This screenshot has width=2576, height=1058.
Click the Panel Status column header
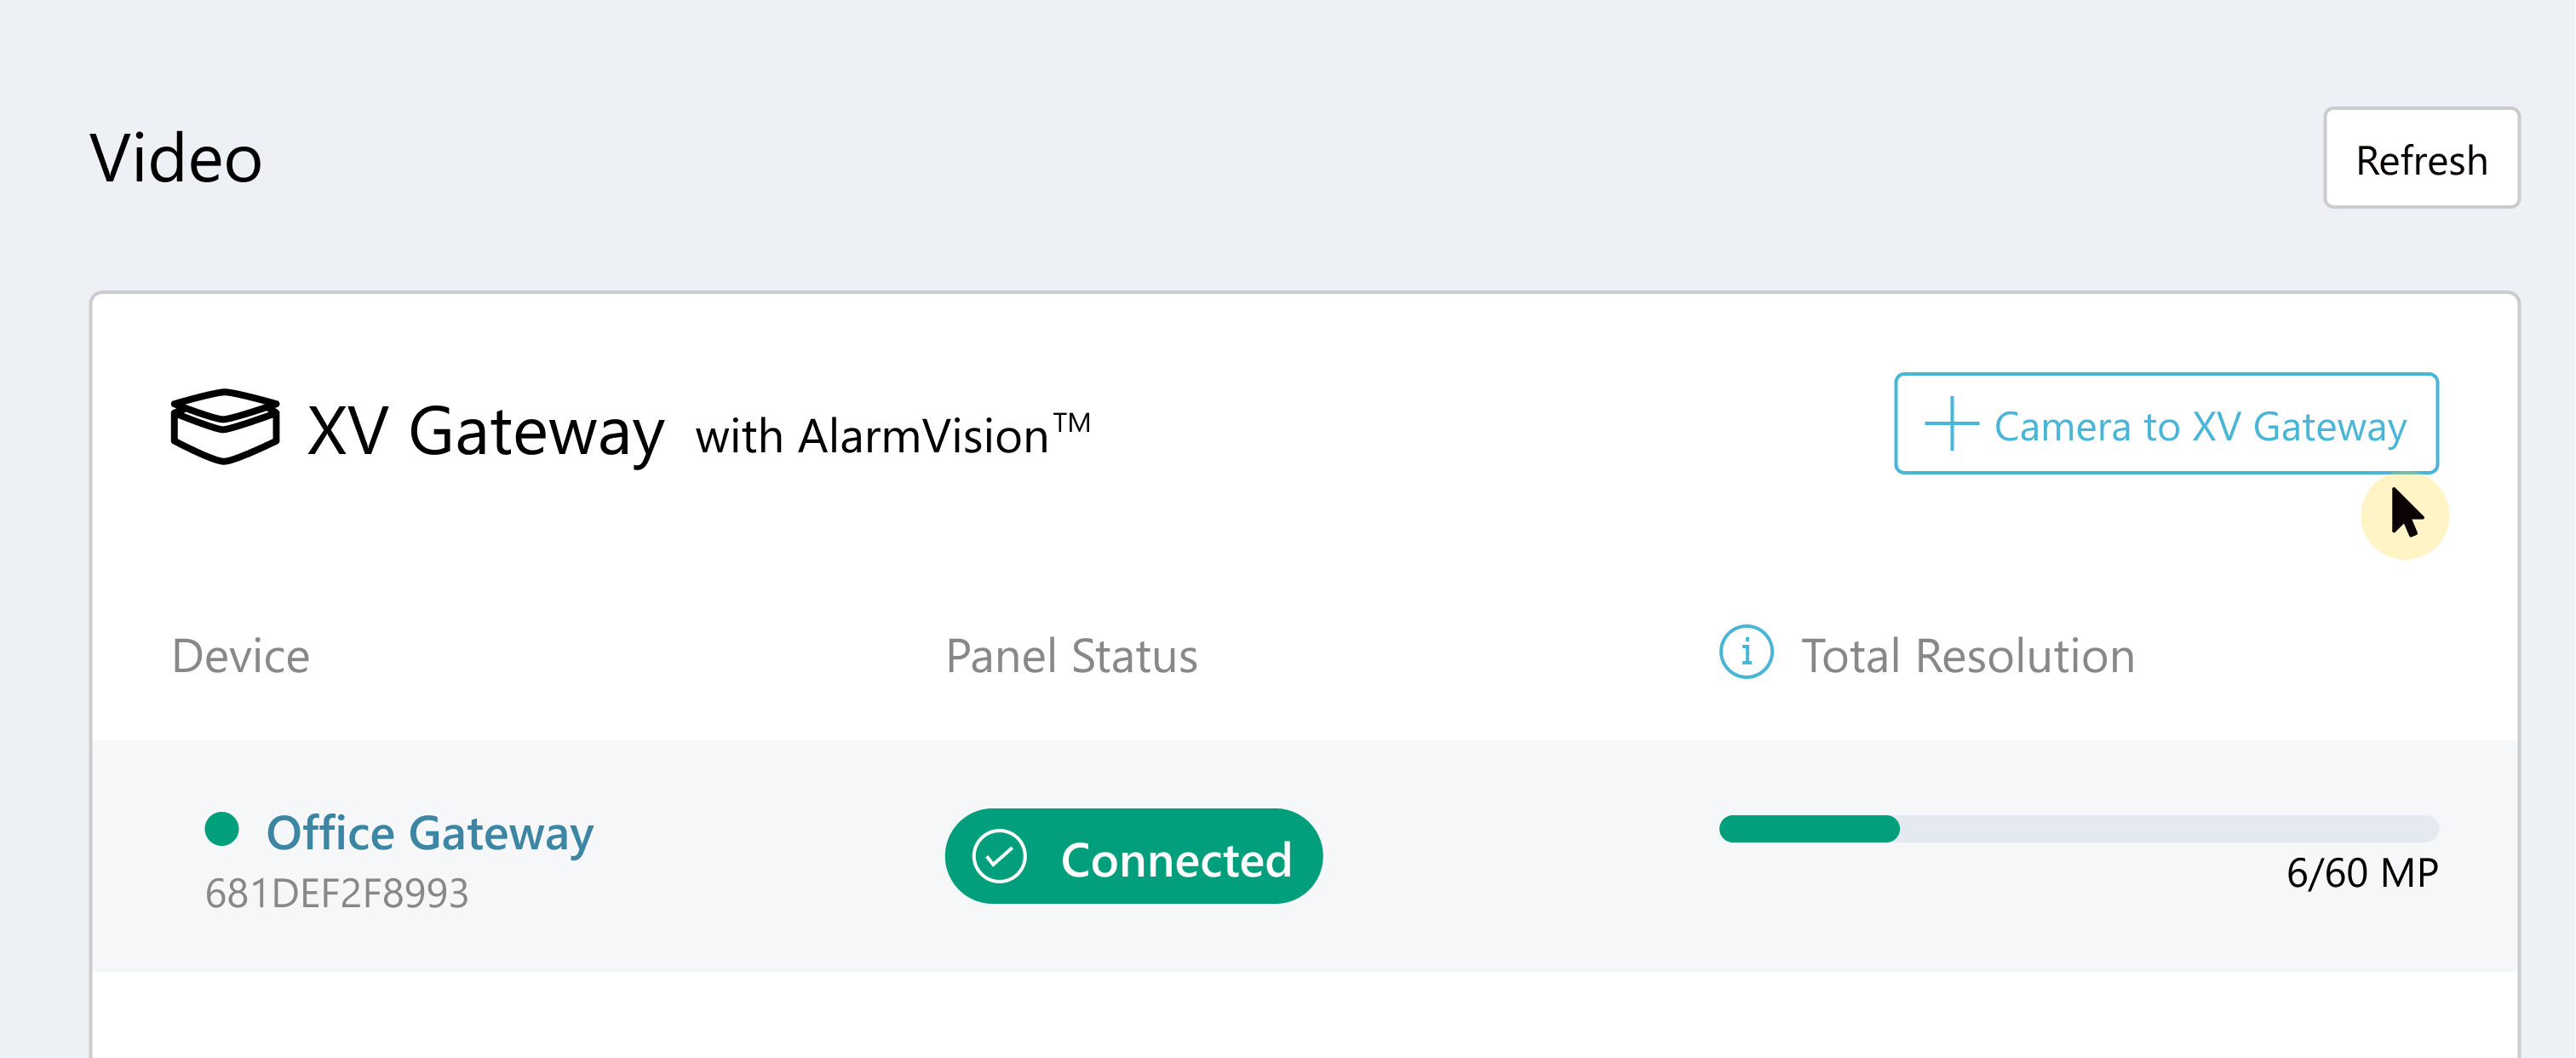tap(1071, 656)
